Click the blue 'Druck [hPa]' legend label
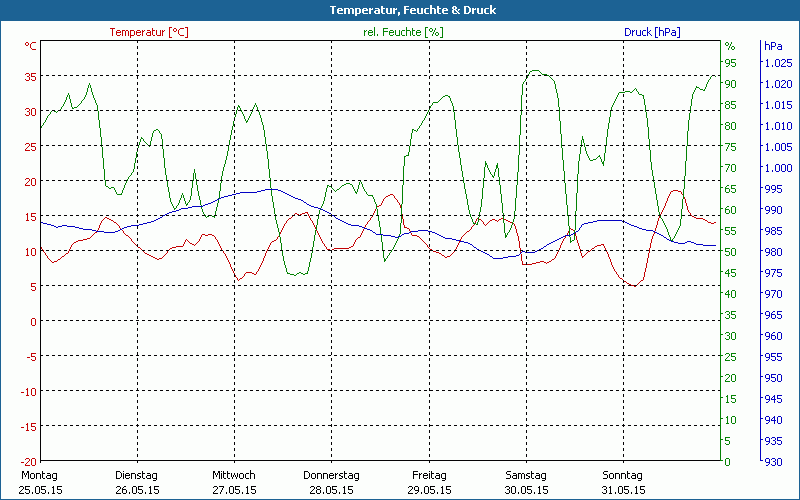The height and width of the screenshot is (500, 800). point(652,32)
